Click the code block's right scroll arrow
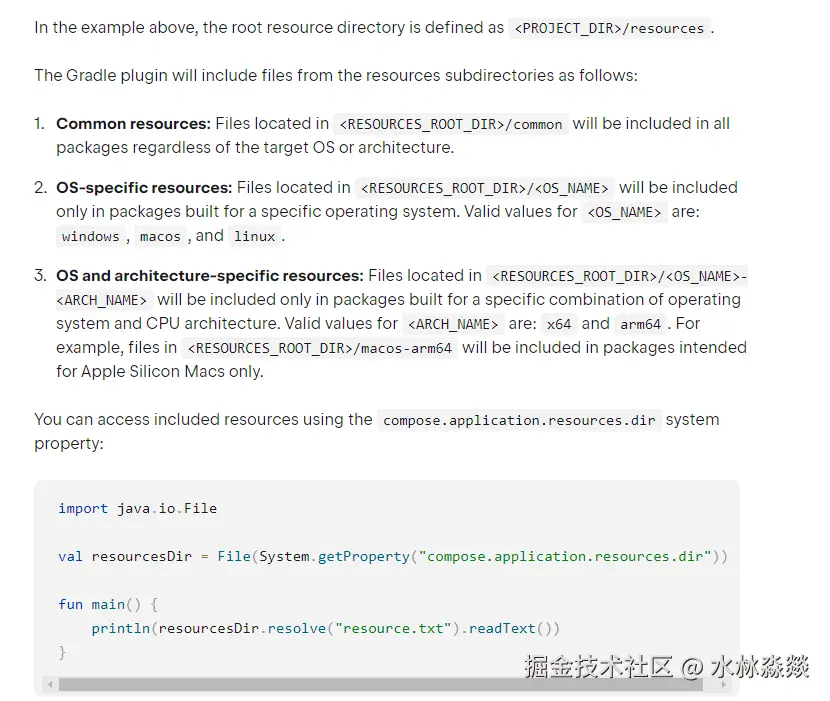The image size is (830, 701). (x=728, y=685)
